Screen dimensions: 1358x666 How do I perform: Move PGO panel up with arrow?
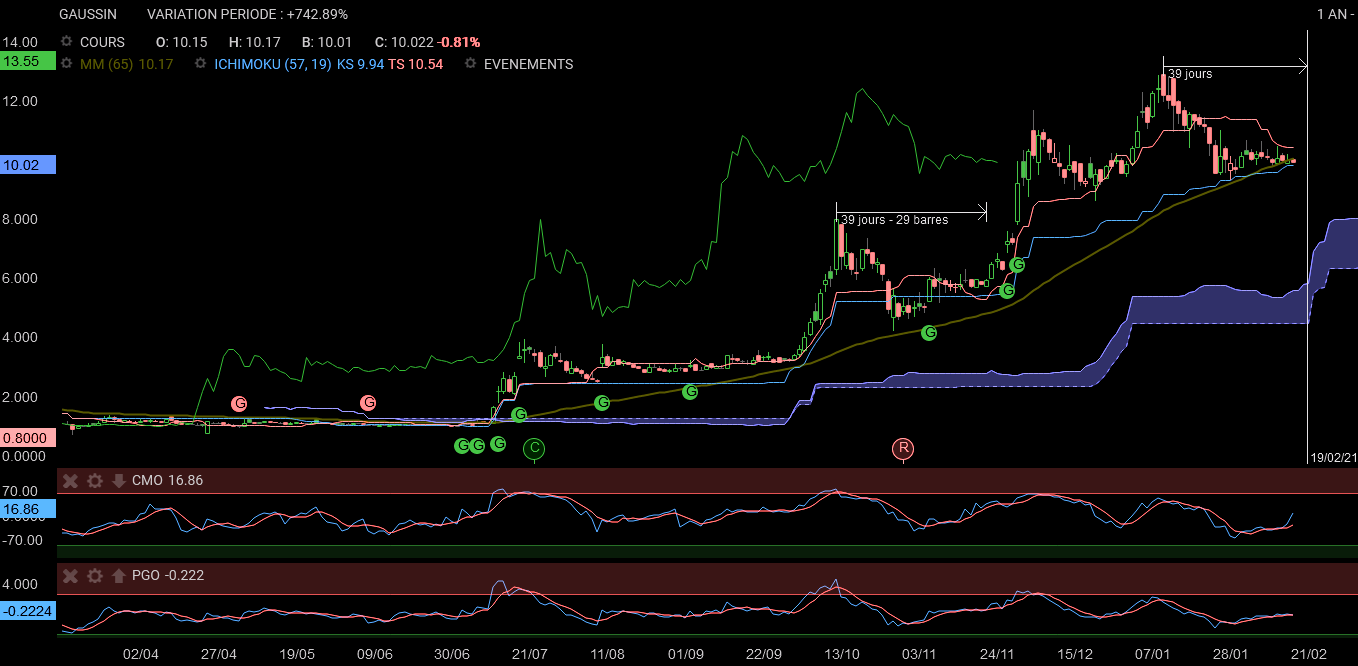118,575
